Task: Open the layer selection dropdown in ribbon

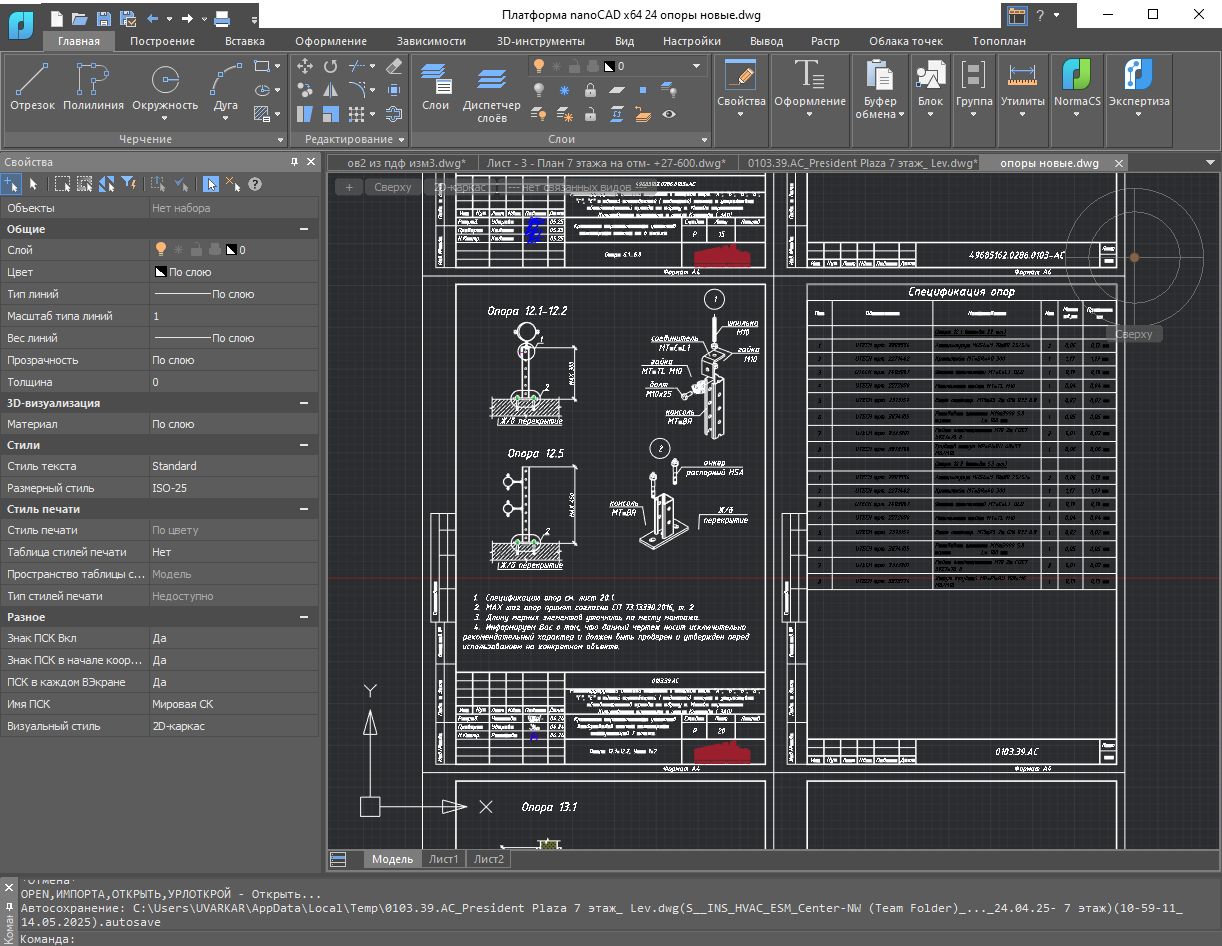Action: [x=697, y=66]
